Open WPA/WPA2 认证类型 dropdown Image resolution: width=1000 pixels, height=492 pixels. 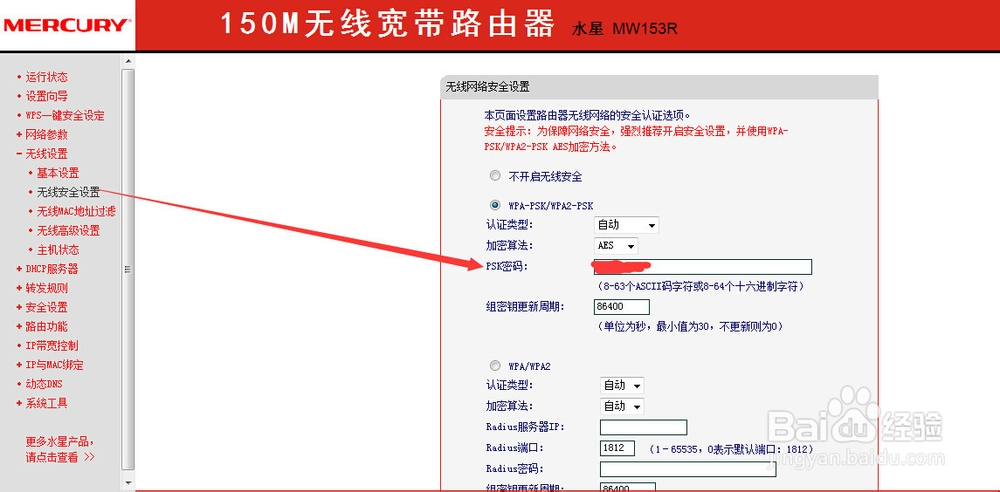[622, 385]
